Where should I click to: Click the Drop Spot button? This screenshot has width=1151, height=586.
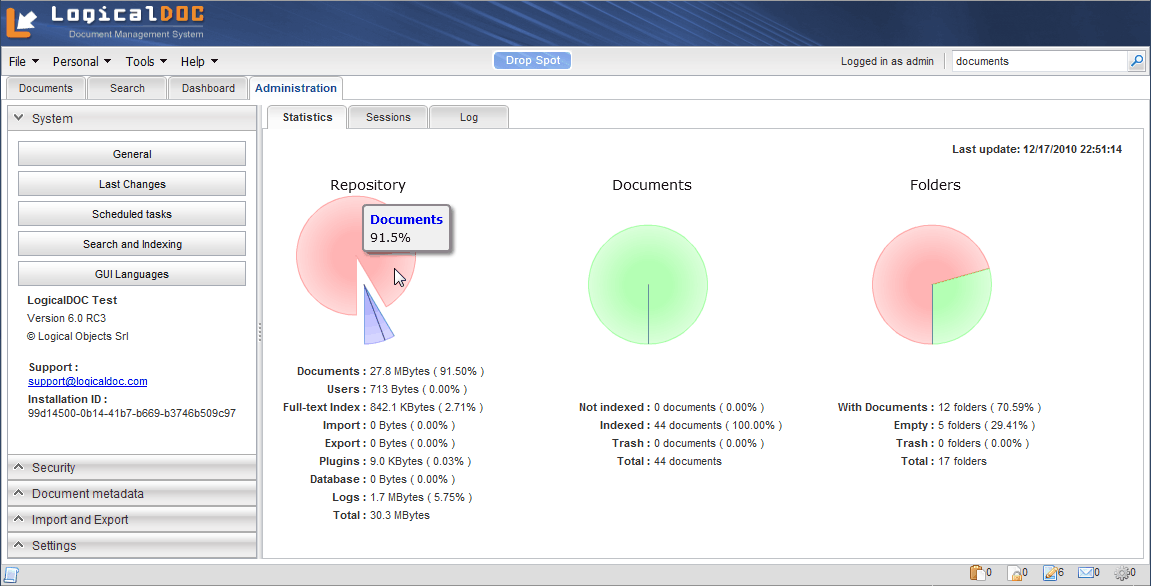[533, 61]
